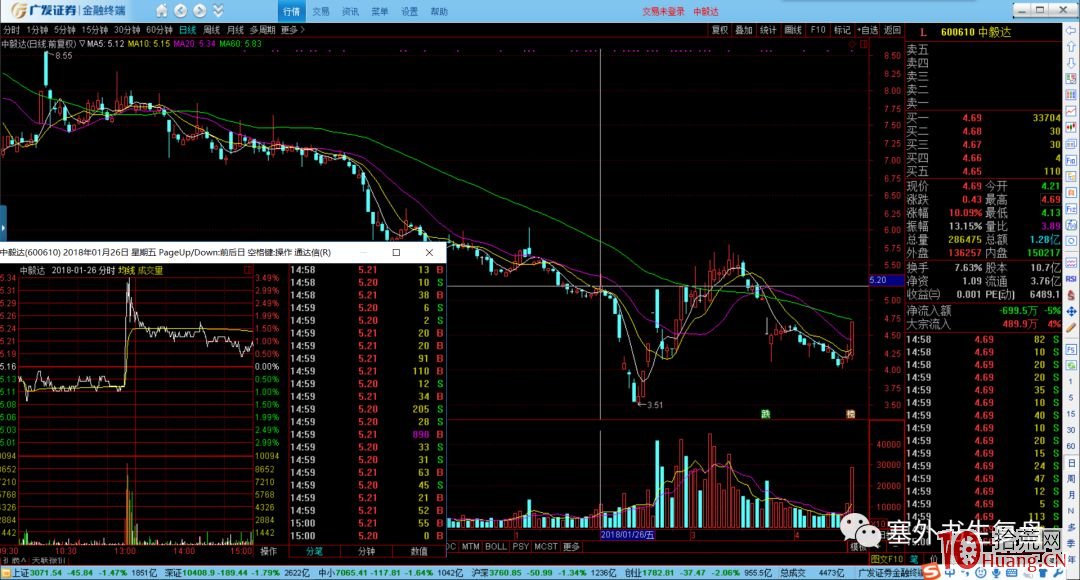The height and width of the screenshot is (580, 1080).
Task: Click the 上证3071.54 index in status bar
Action: [37, 573]
